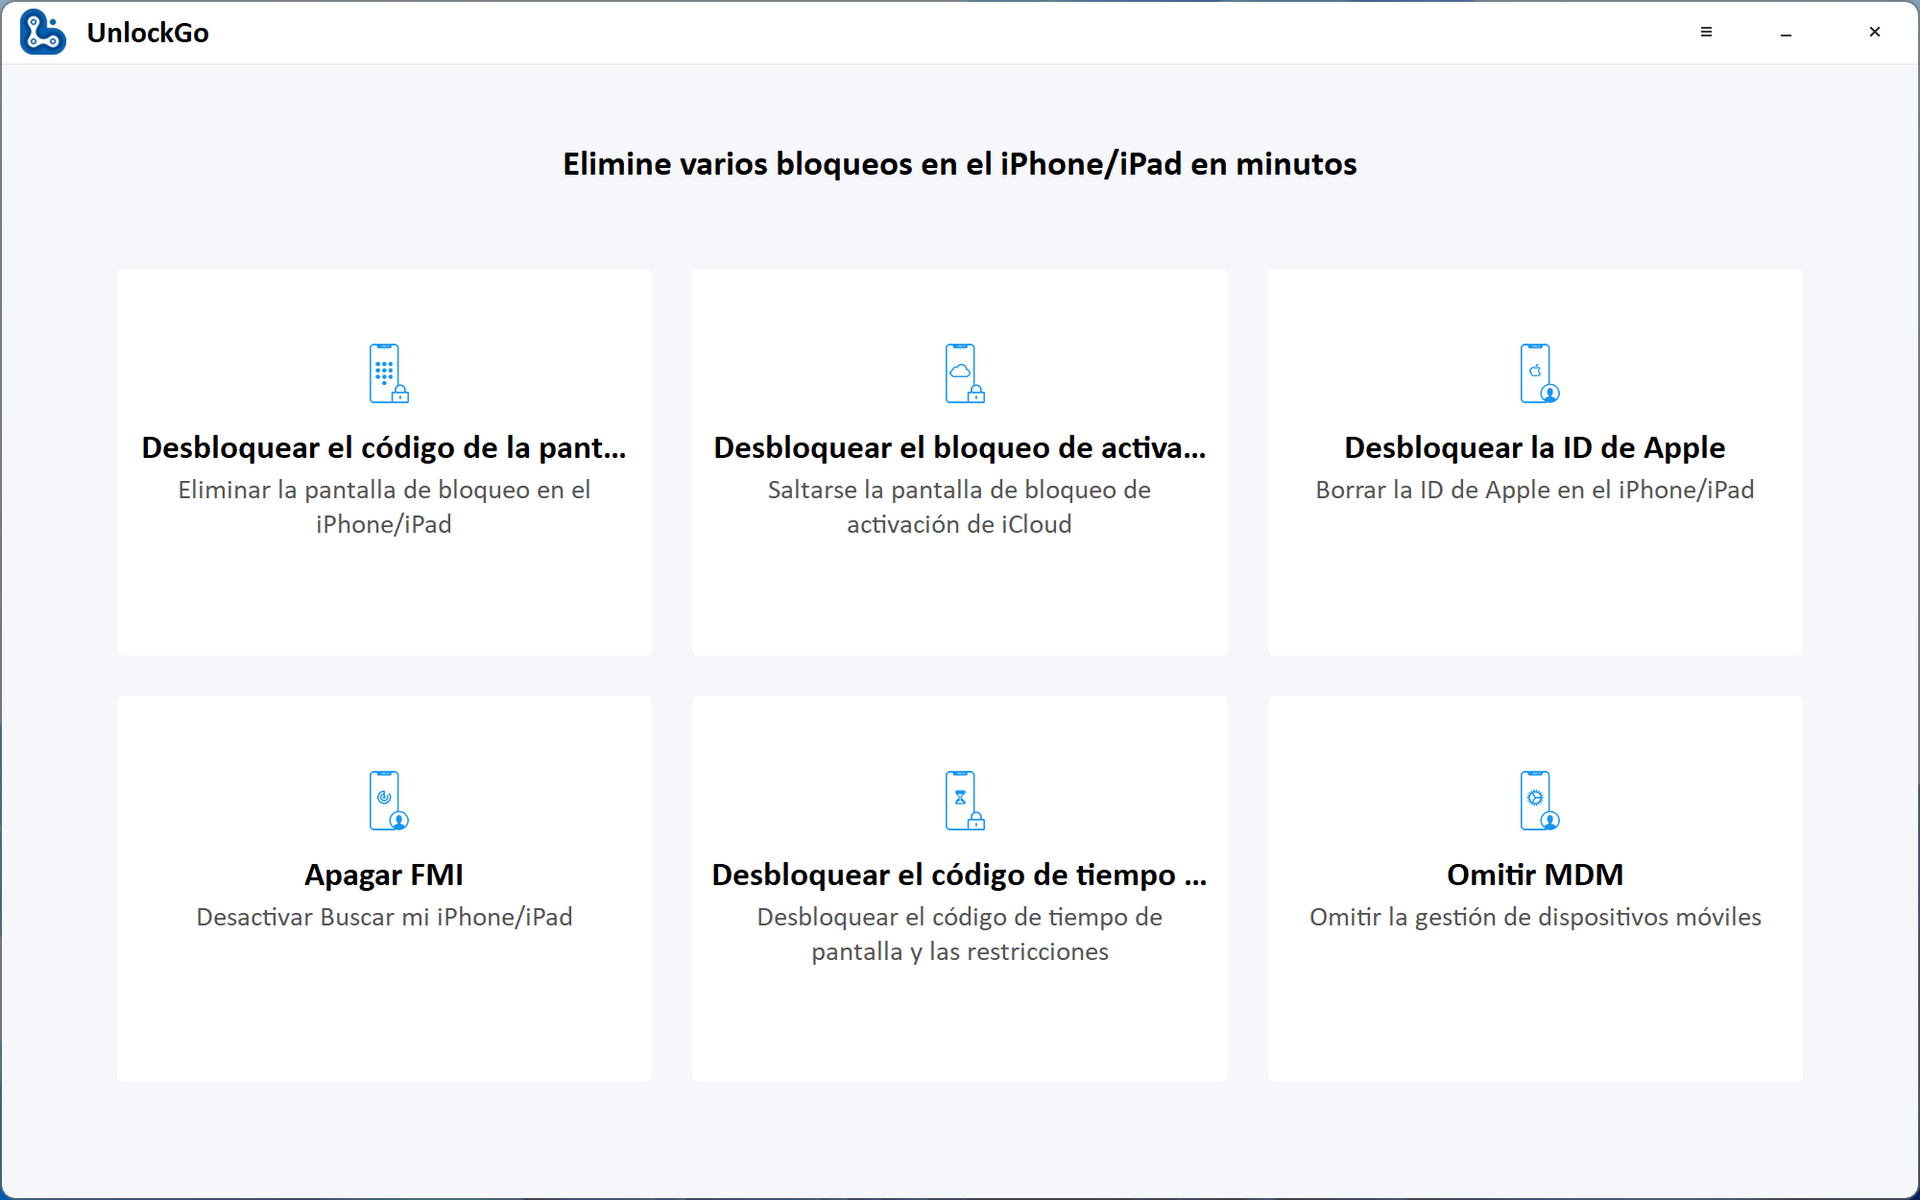Minimize the UnlockGo window
The height and width of the screenshot is (1200, 1920).
(1786, 33)
